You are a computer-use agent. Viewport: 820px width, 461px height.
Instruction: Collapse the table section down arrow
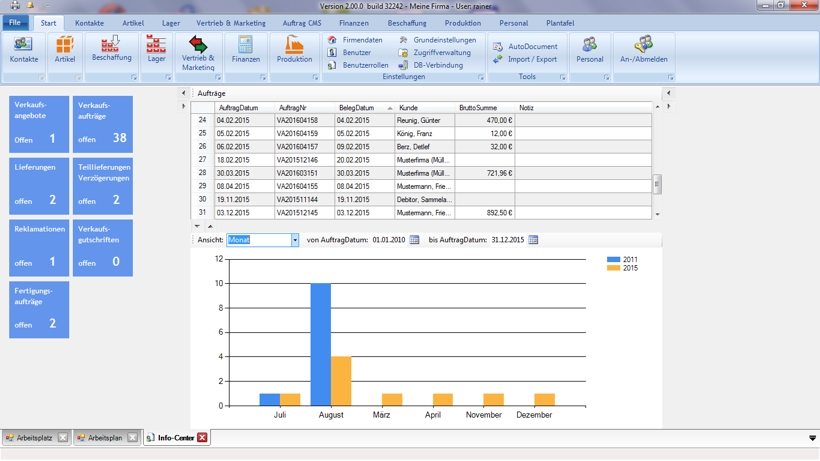pos(197,226)
